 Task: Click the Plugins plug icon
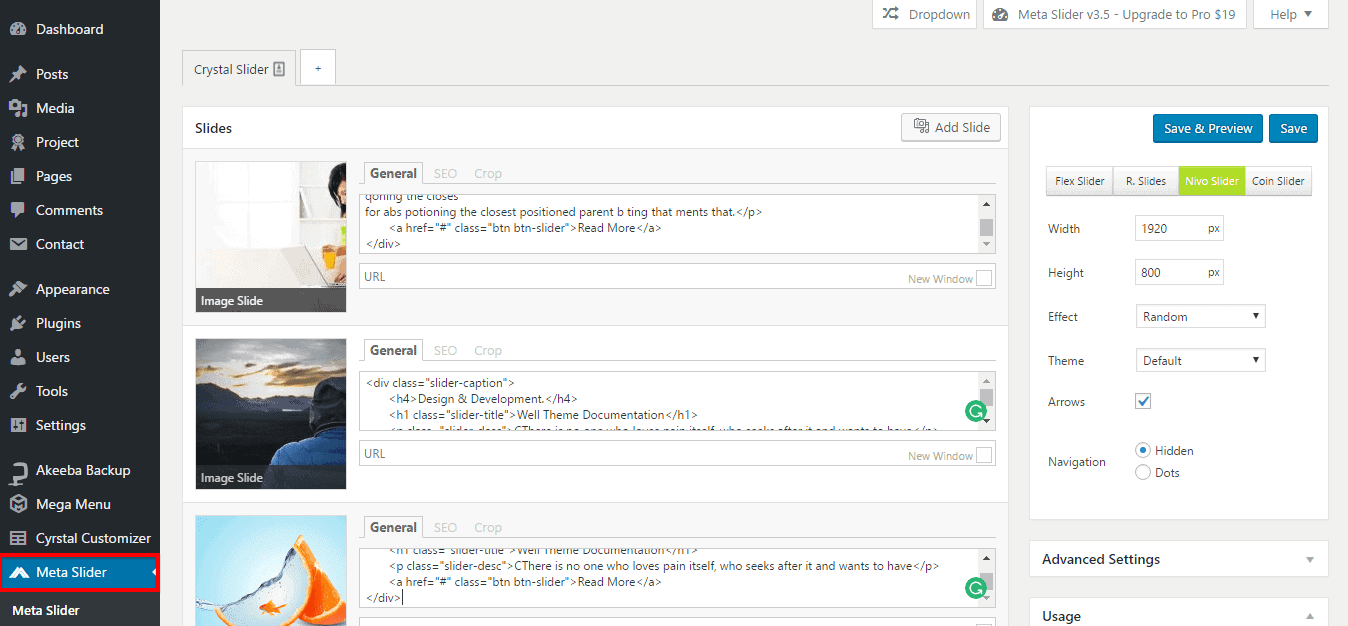(x=18, y=323)
